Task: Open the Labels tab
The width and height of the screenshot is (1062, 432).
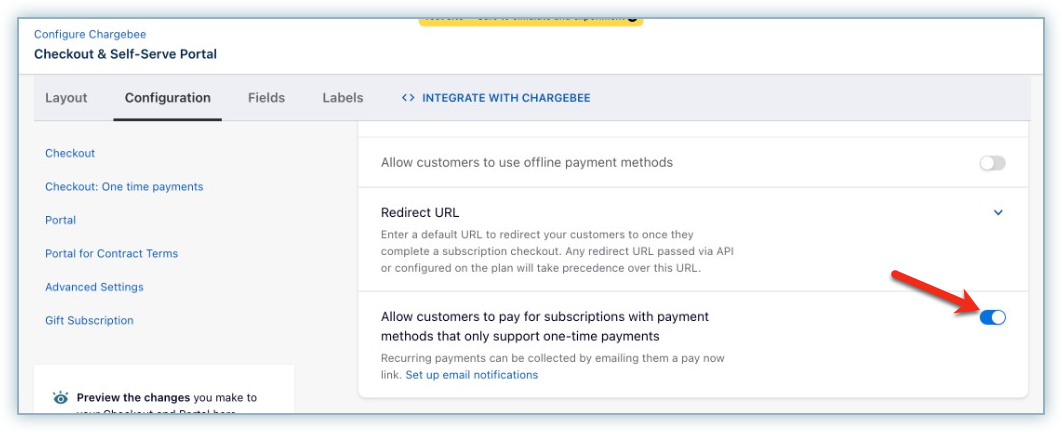Action: [343, 98]
